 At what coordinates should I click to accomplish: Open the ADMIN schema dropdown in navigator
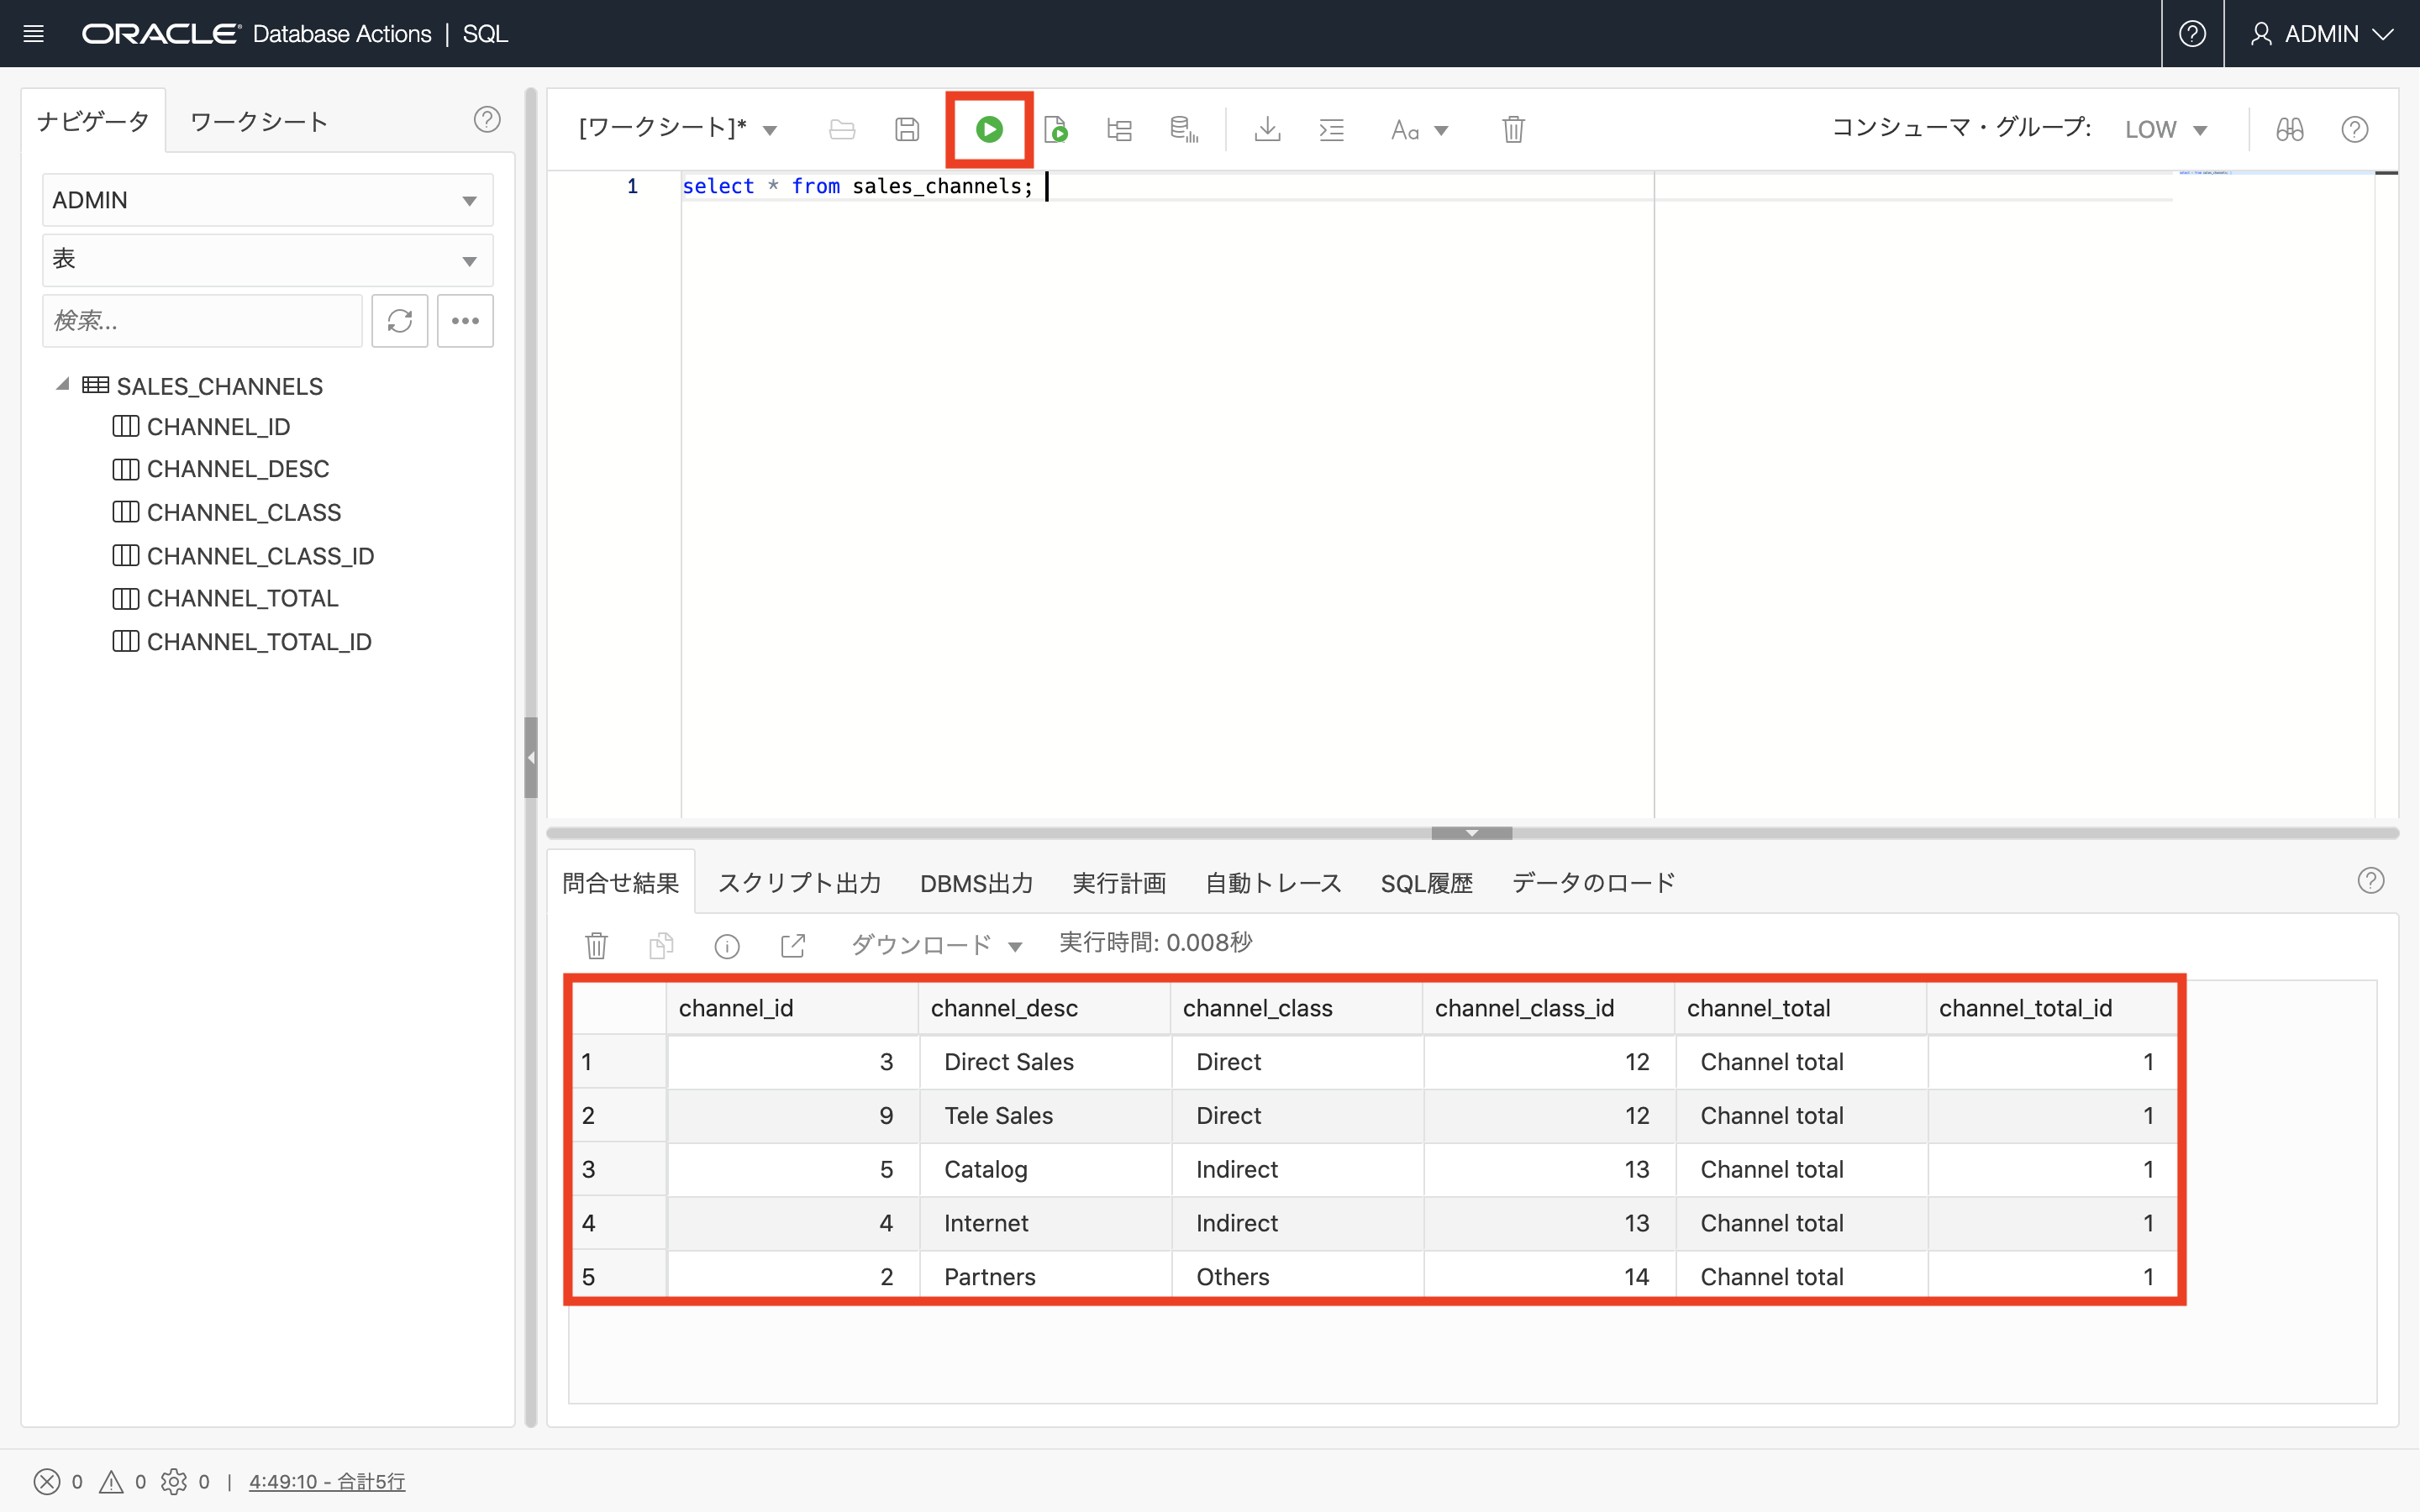267,200
